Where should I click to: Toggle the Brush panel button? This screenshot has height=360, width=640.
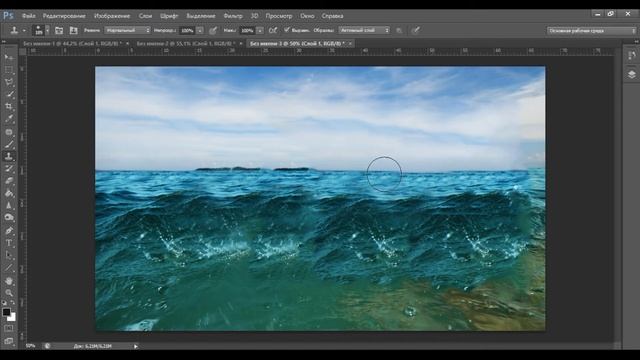(59, 30)
